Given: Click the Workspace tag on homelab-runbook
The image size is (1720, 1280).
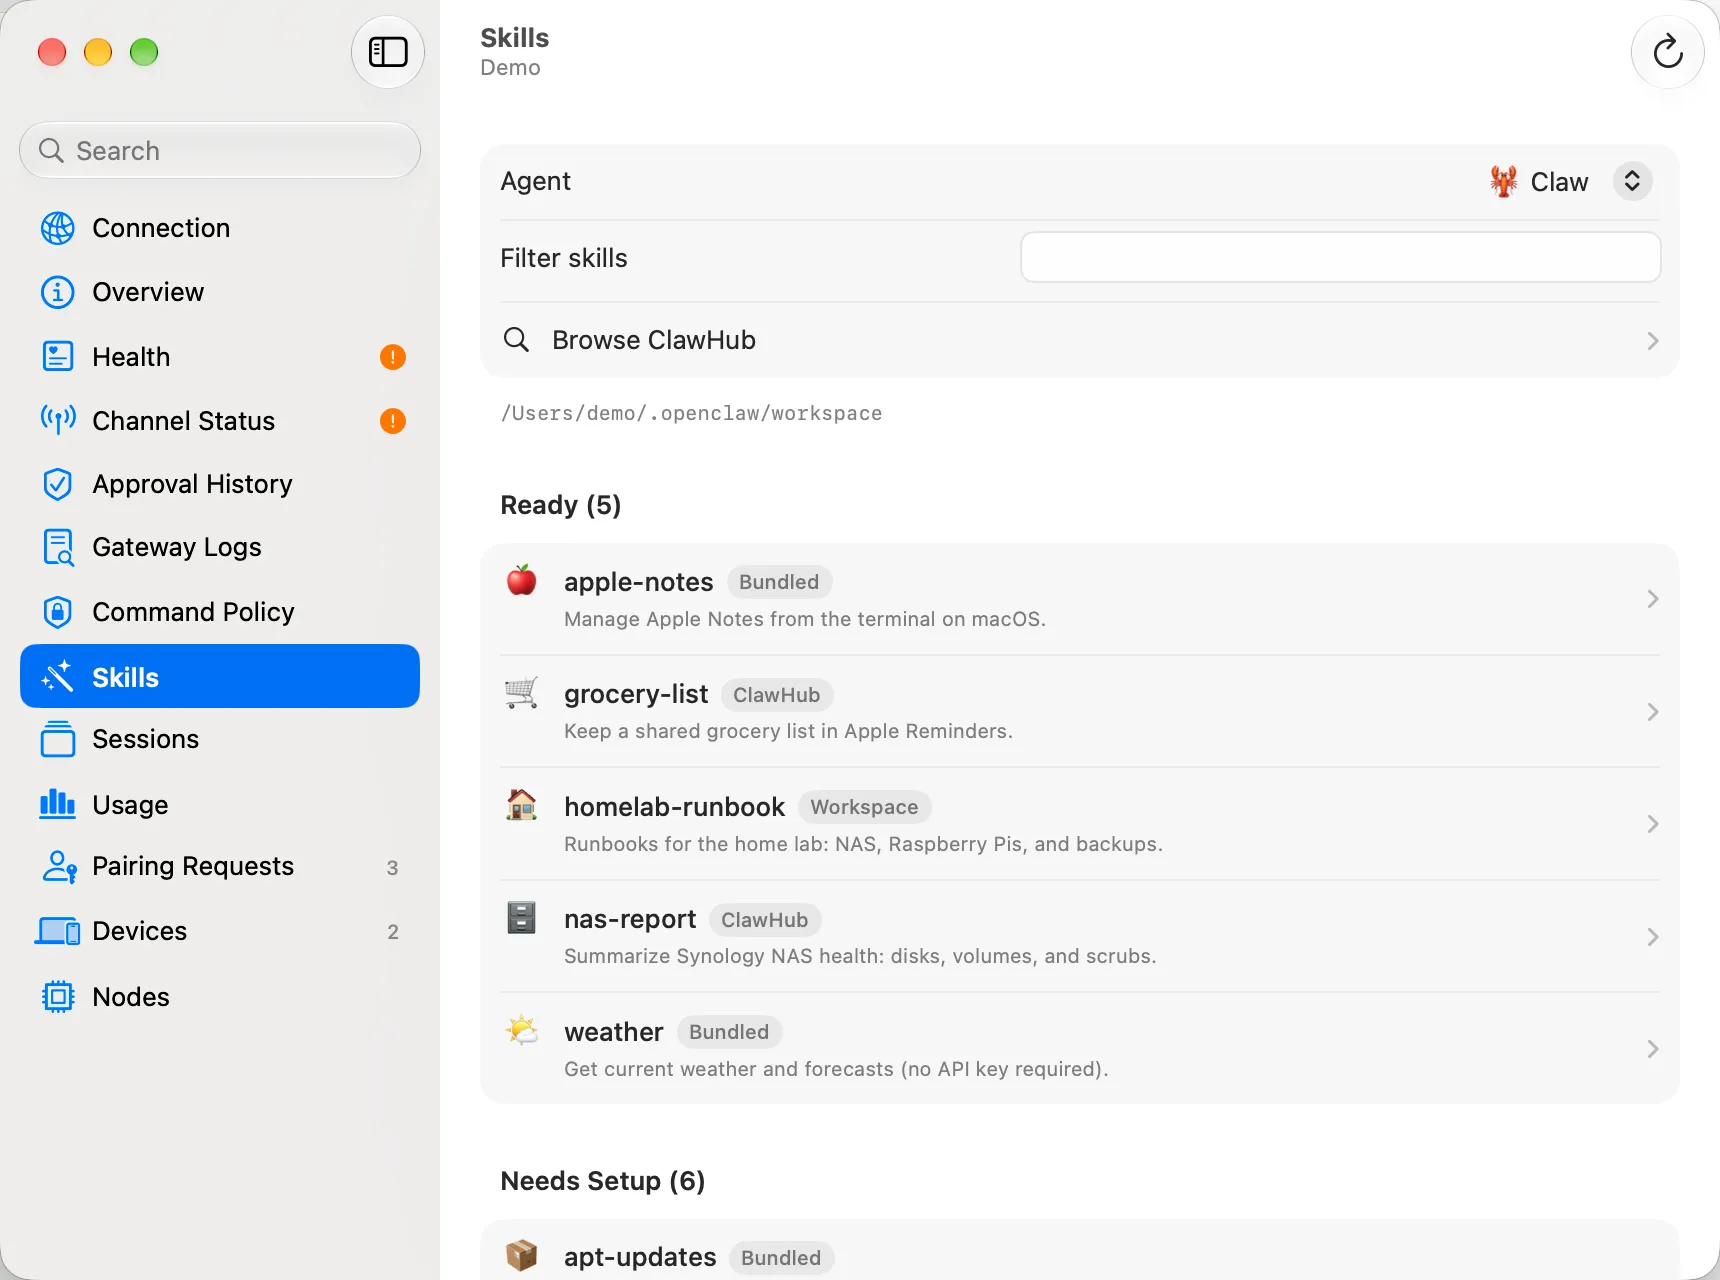Looking at the screenshot, I should point(865,807).
